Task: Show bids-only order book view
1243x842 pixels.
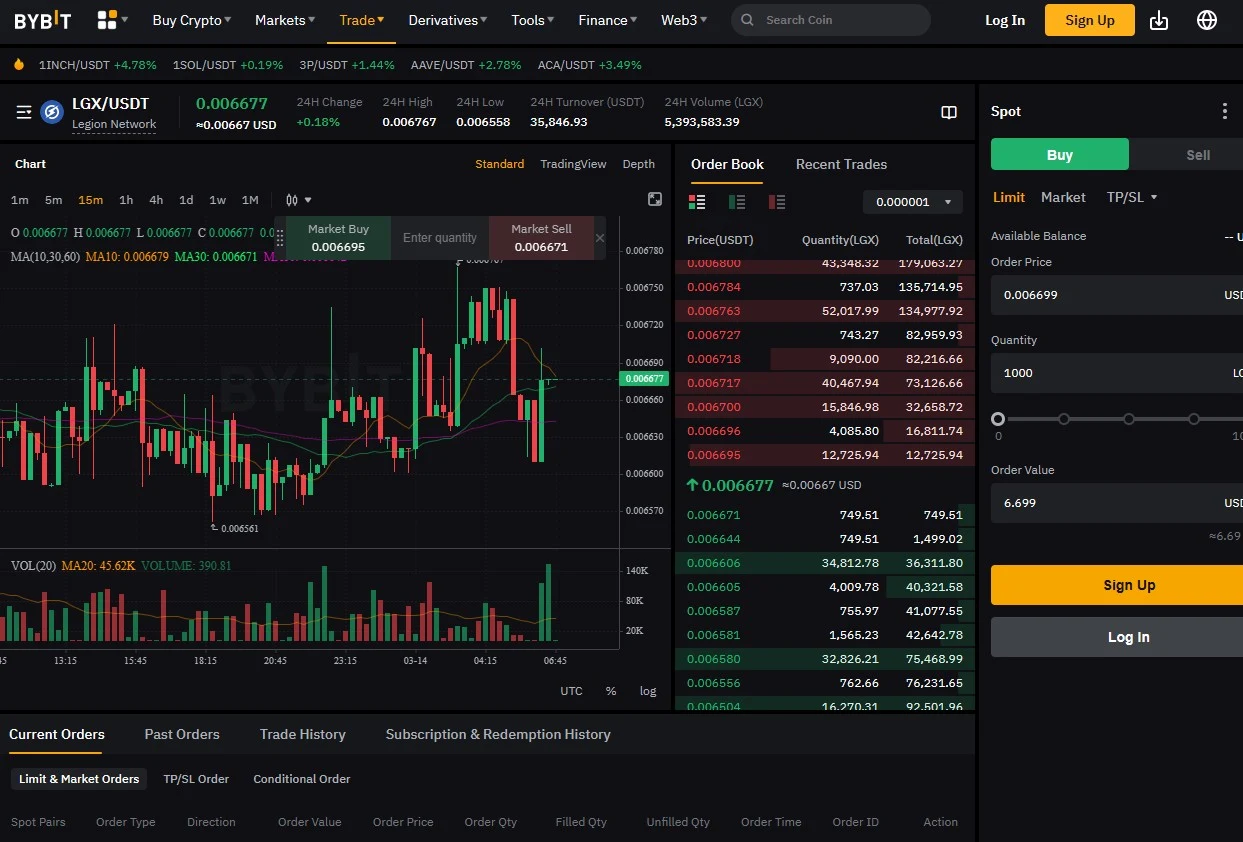Action: coord(737,202)
